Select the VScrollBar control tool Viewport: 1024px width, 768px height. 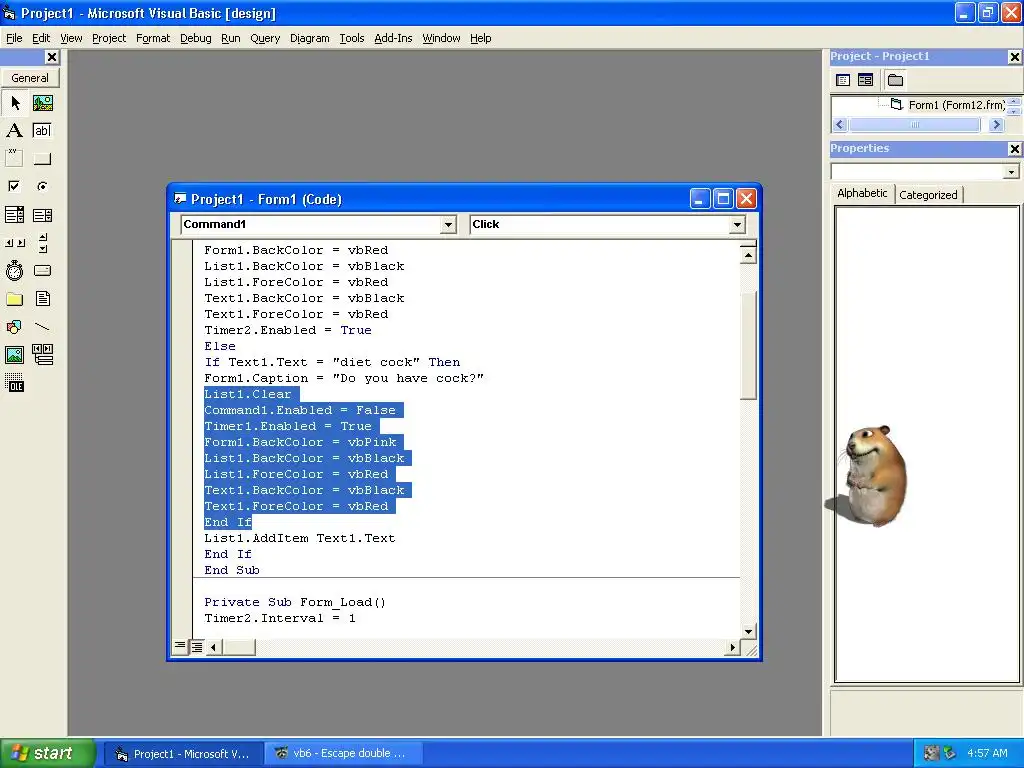[x=42, y=243]
